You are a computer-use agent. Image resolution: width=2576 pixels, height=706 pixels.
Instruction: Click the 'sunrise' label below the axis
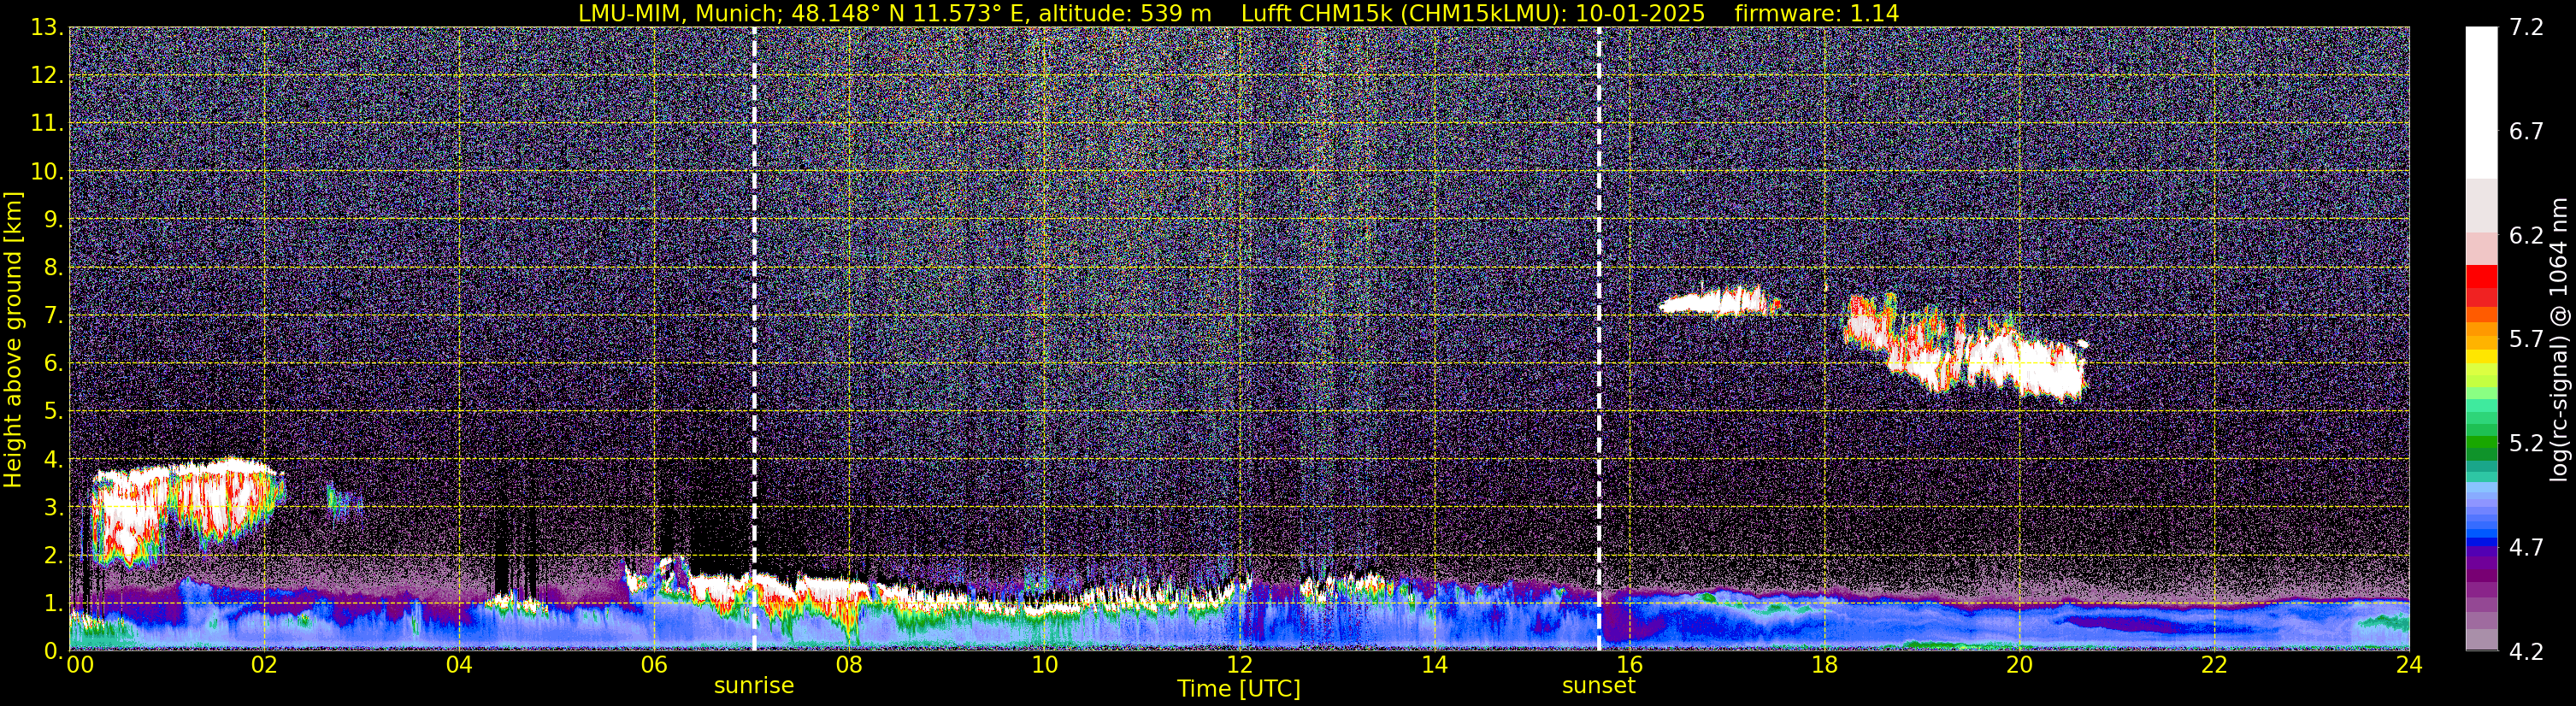(x=754, y=686)
